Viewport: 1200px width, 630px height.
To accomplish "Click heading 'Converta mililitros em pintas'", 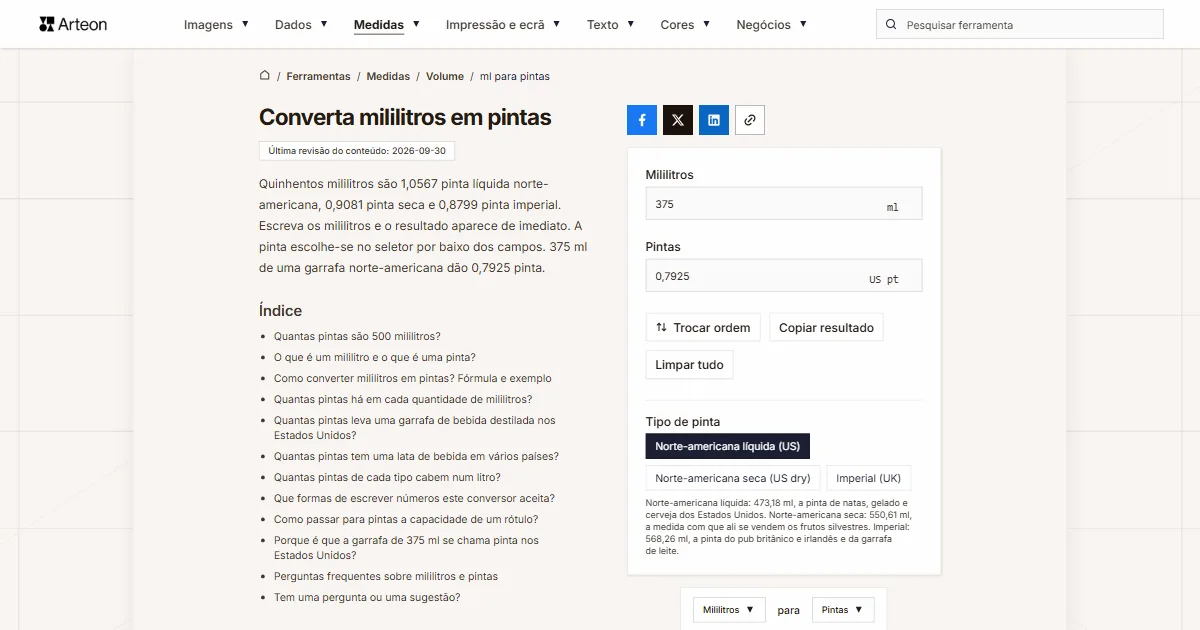I will 405,117.
